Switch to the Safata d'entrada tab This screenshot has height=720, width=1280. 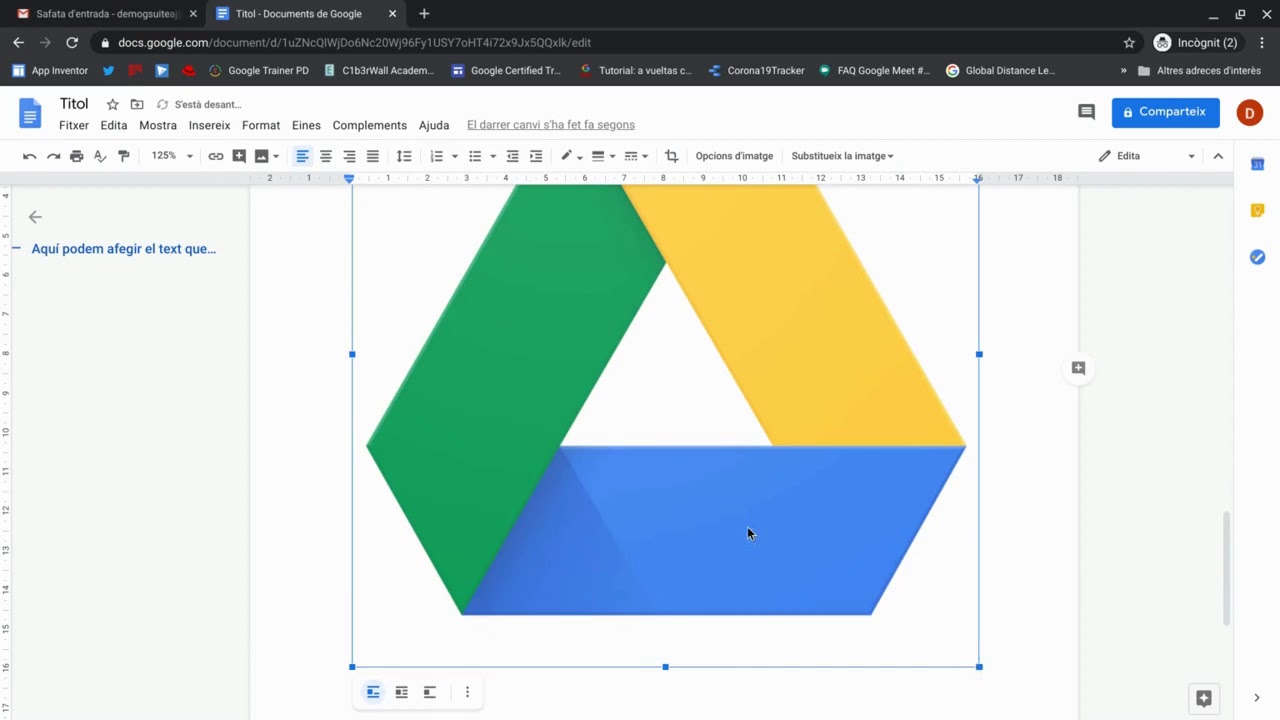click(x=108, y=14)
